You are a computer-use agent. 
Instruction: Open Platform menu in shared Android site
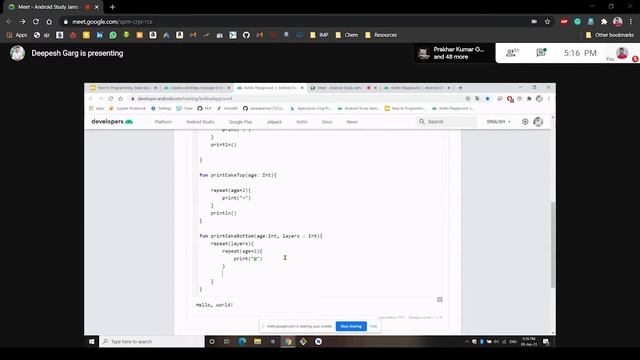point(163,122)
